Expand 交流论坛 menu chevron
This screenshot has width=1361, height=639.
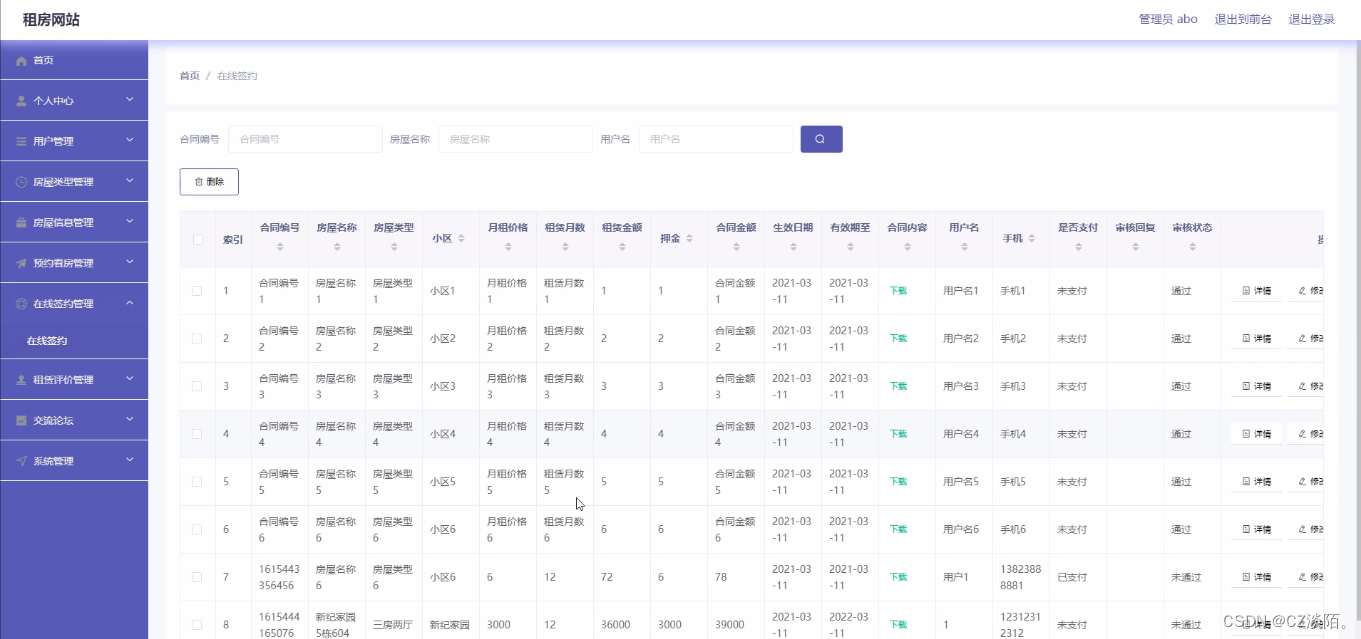click(x=130, y=420)
